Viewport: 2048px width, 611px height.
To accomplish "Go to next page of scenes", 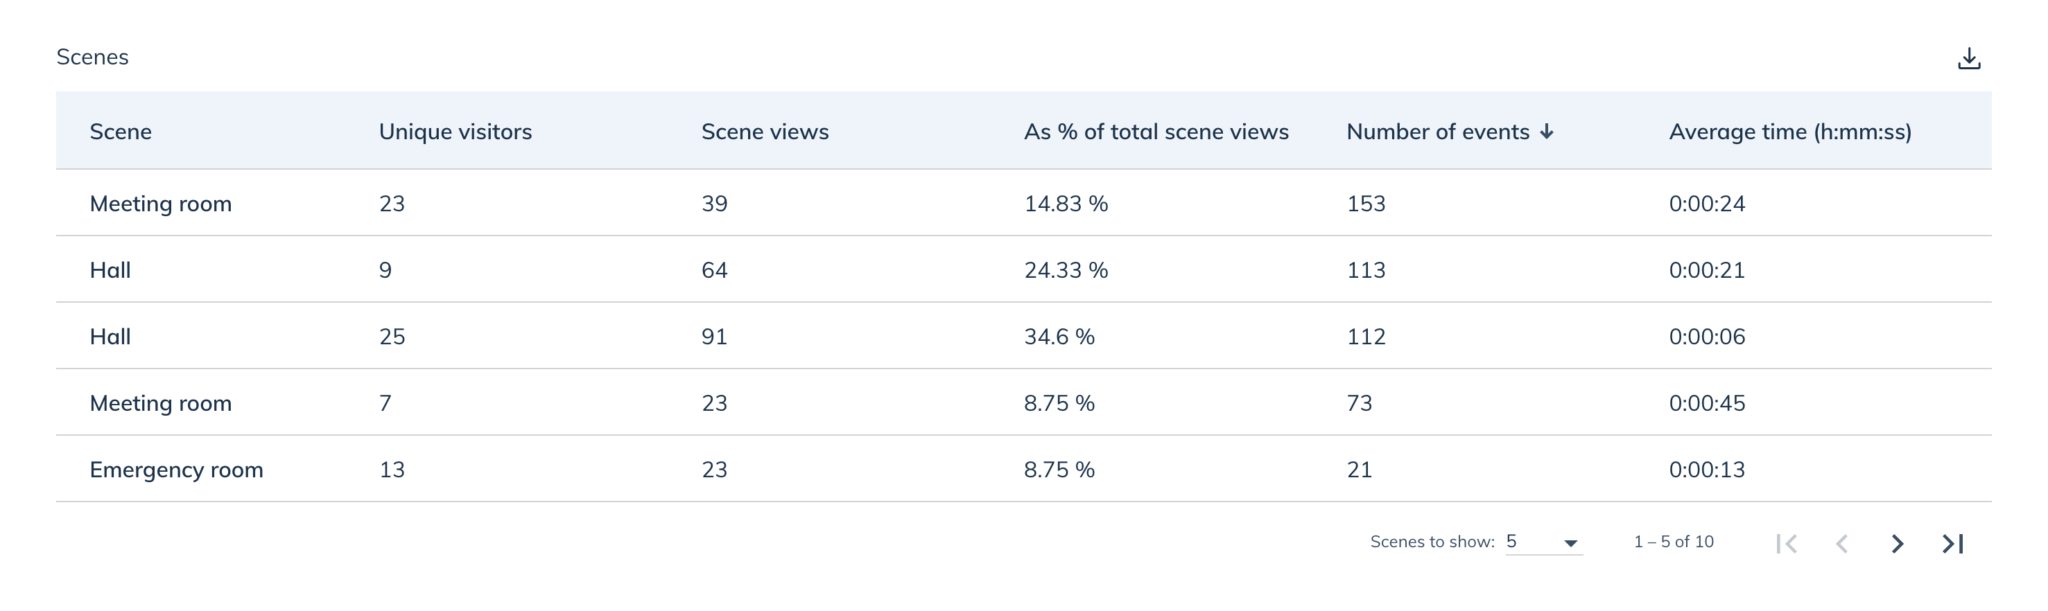I will (x=1897, y=543).
